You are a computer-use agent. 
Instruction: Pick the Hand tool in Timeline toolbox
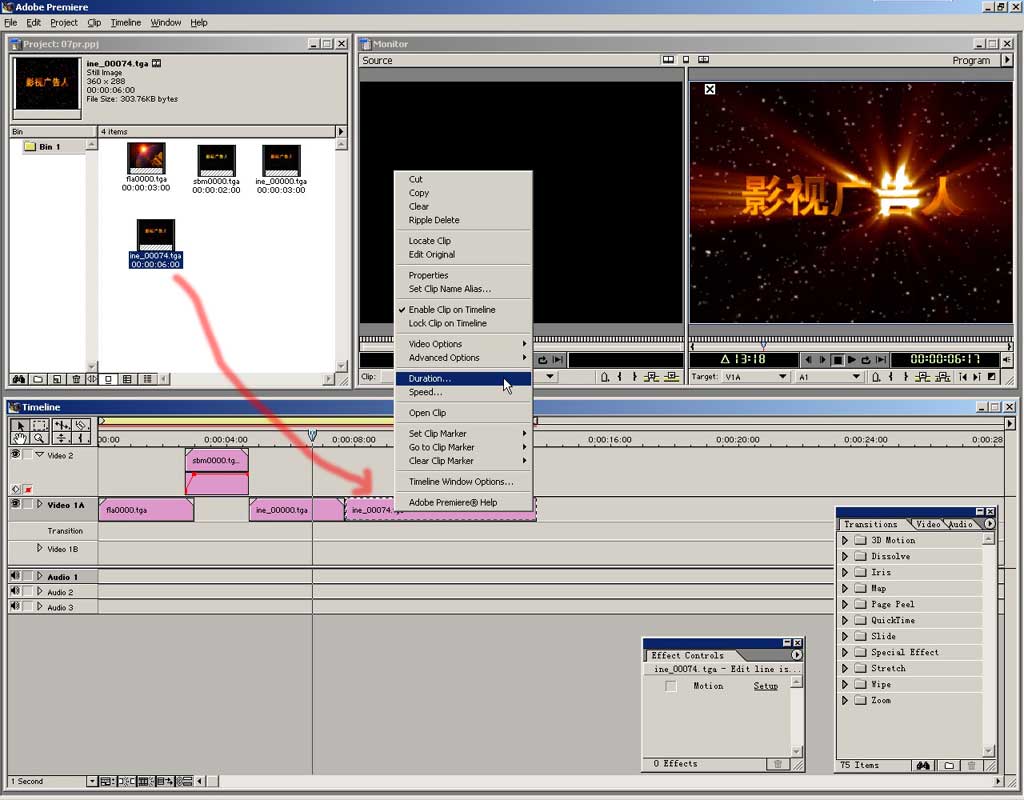(20, 438)
